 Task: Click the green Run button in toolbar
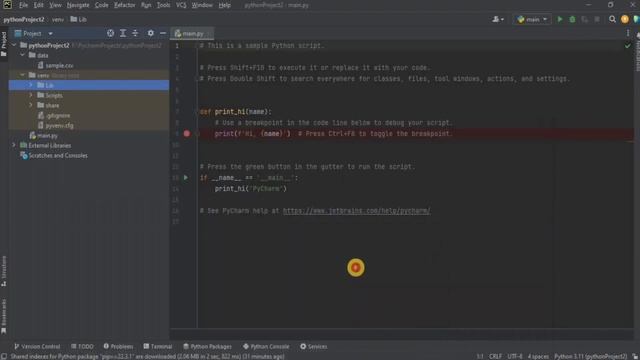[x=560, y=19]
